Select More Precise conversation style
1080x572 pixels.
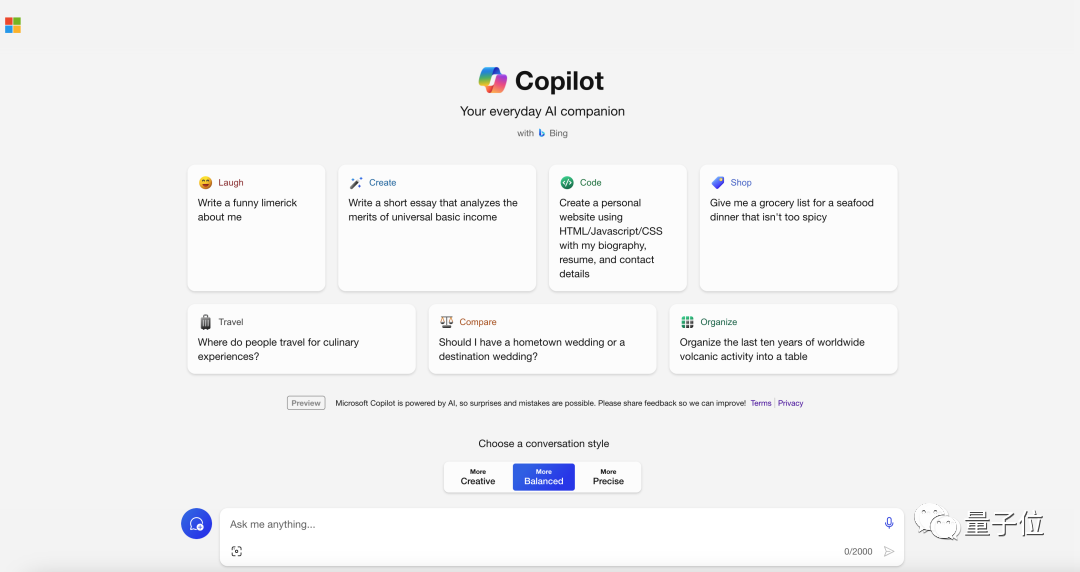(608, 477)
